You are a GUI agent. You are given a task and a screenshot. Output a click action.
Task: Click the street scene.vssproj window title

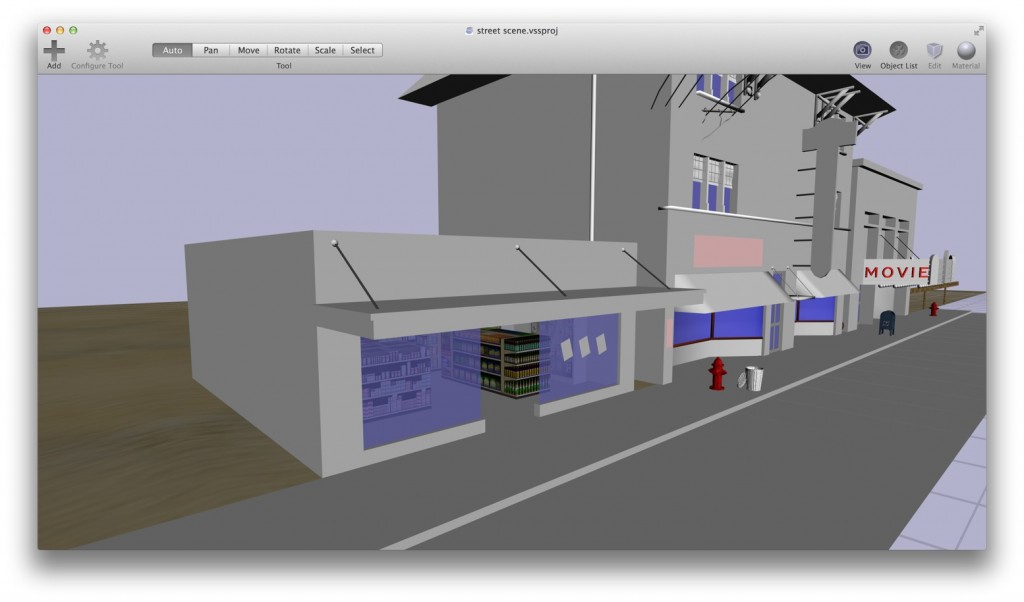coord(517,31)
